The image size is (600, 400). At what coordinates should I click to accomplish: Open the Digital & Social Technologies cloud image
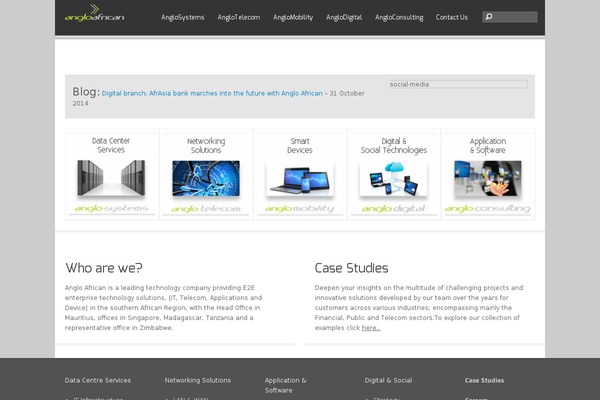click(x=393, y=178)
